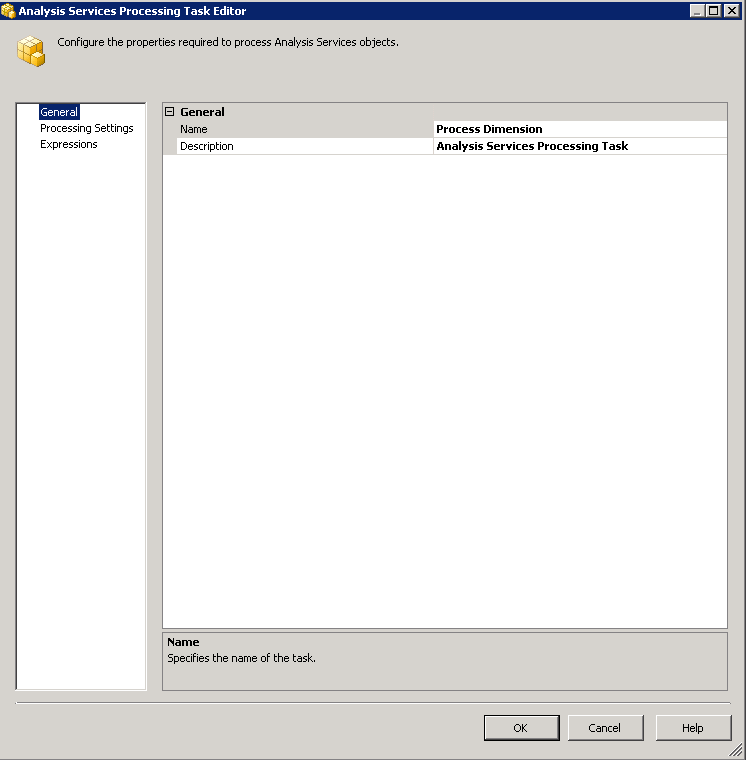Collapse the General property category
This screenshot has width=746, height=760.
[x=169, y=112]
